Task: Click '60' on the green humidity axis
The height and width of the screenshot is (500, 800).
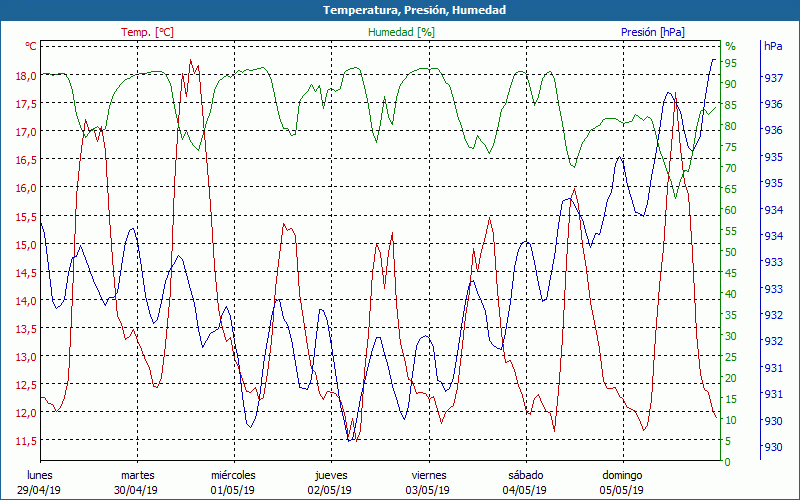Action: pyautogui.click(x=731, y=210)
